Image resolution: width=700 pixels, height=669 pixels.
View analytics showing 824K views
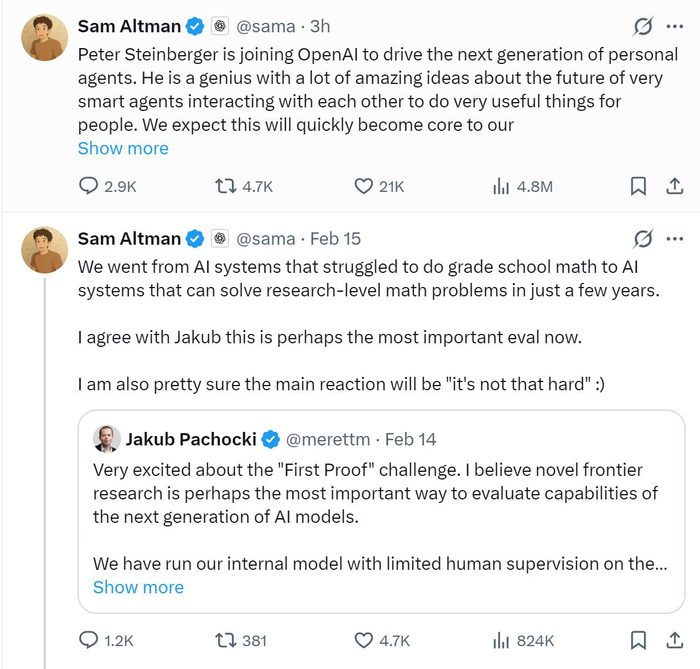coord(502,640)
